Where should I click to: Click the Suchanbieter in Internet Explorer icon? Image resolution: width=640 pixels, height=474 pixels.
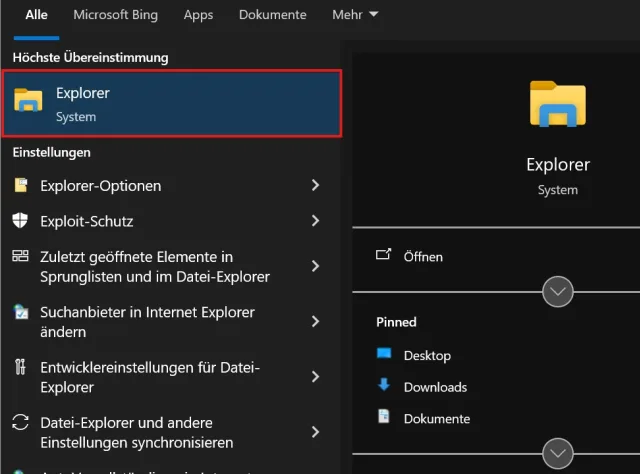click(21, 312)
